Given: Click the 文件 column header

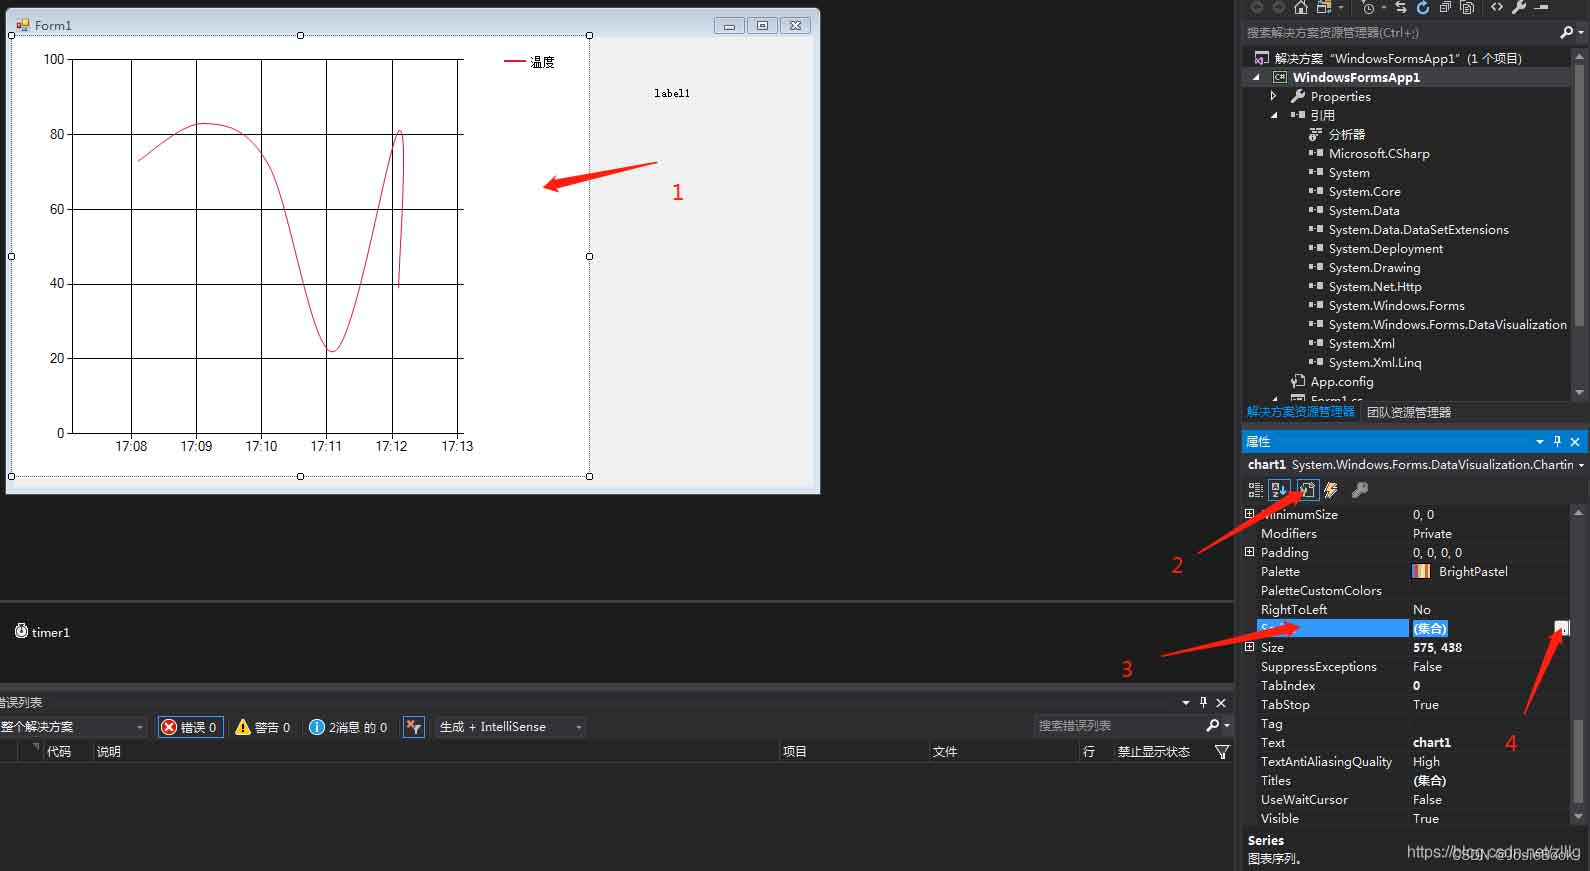Looking at the screenshot, I should (x=945, y=752).
